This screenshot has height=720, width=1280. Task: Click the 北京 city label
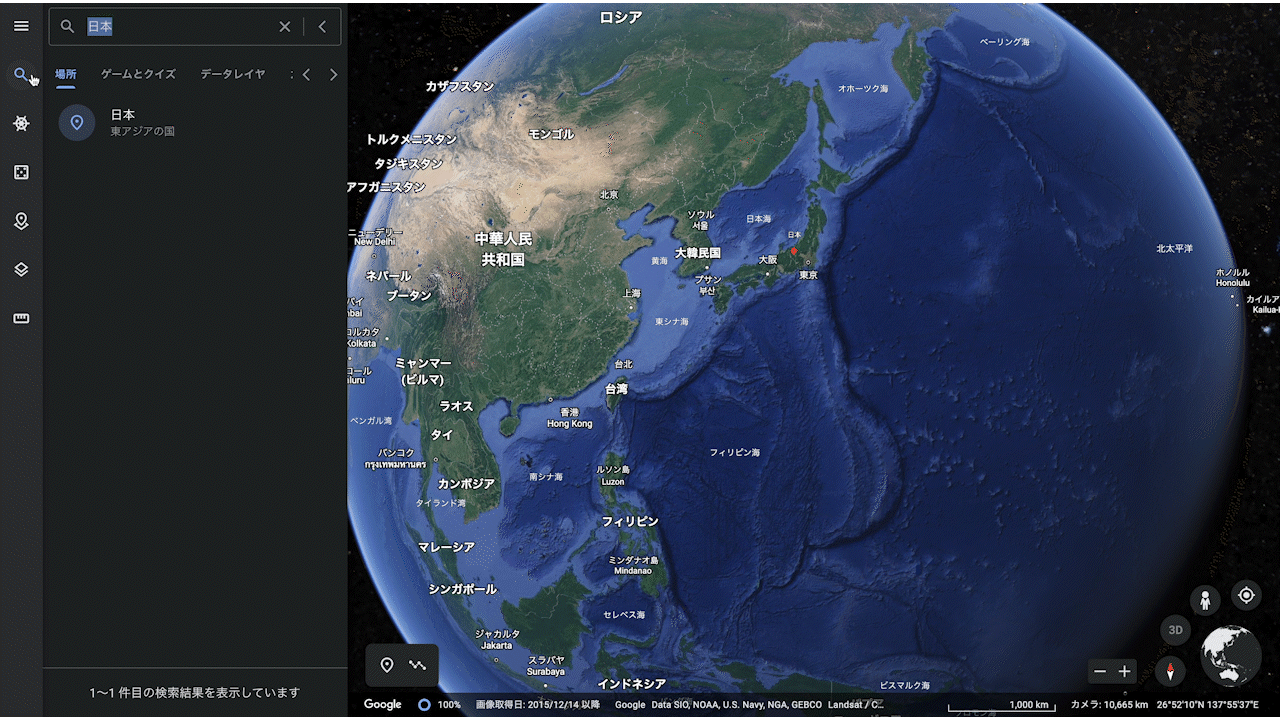pyautogui.click(x=609, y=195)
